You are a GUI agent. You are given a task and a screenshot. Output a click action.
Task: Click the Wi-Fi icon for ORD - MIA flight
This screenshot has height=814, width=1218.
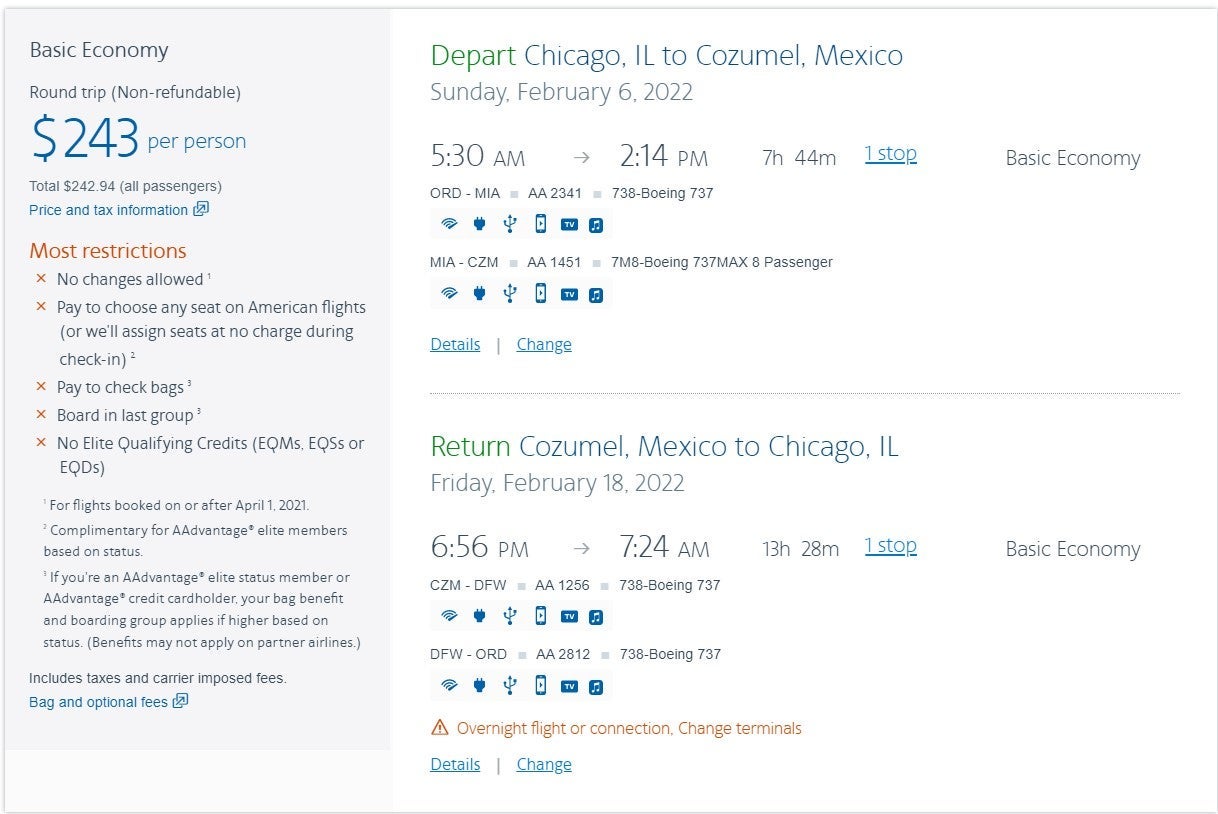click(450, 225)
